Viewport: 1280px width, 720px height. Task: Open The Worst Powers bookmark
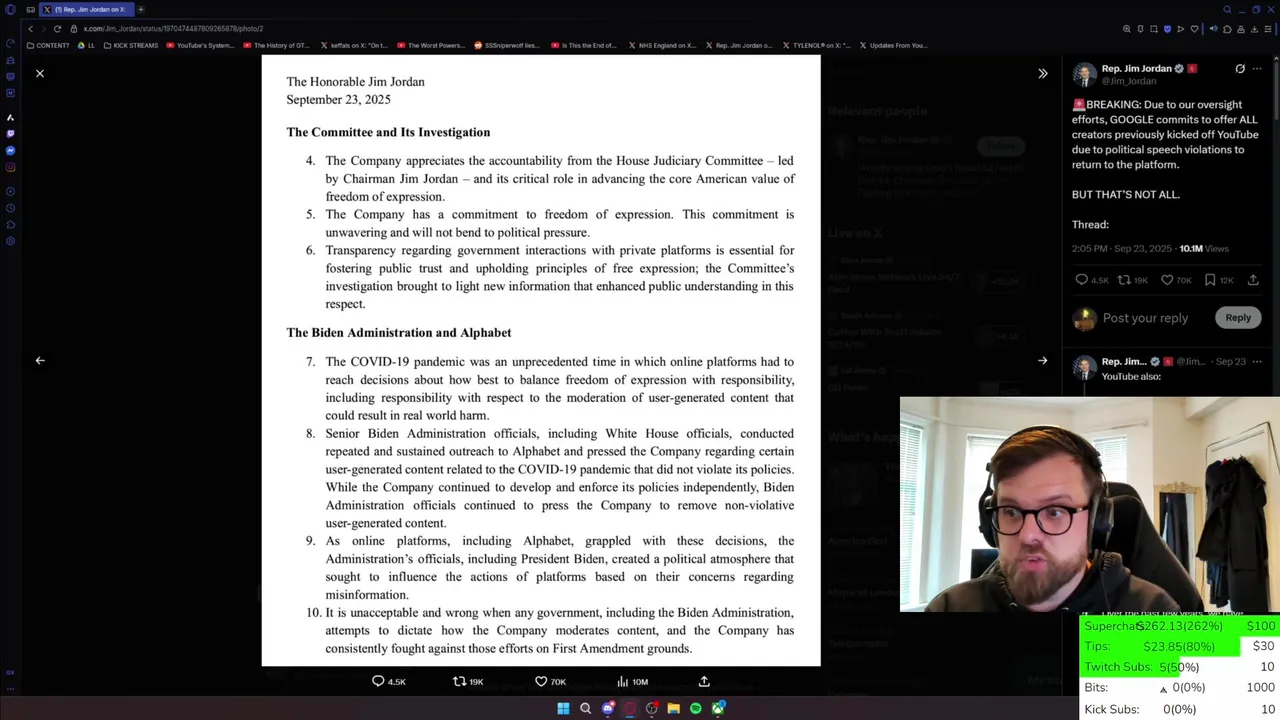(x=431, y=45)
